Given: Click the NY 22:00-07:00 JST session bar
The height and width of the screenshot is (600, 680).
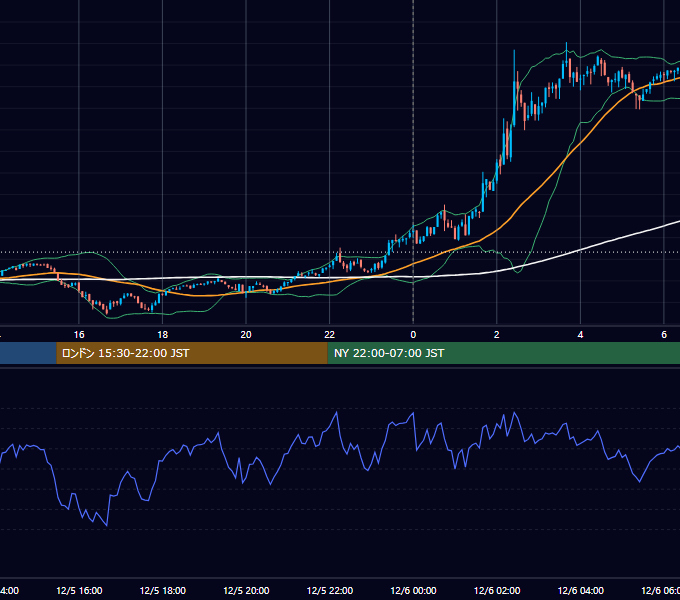Looking at the screenshot, I should pyautogui.click(x=503, y=353).
